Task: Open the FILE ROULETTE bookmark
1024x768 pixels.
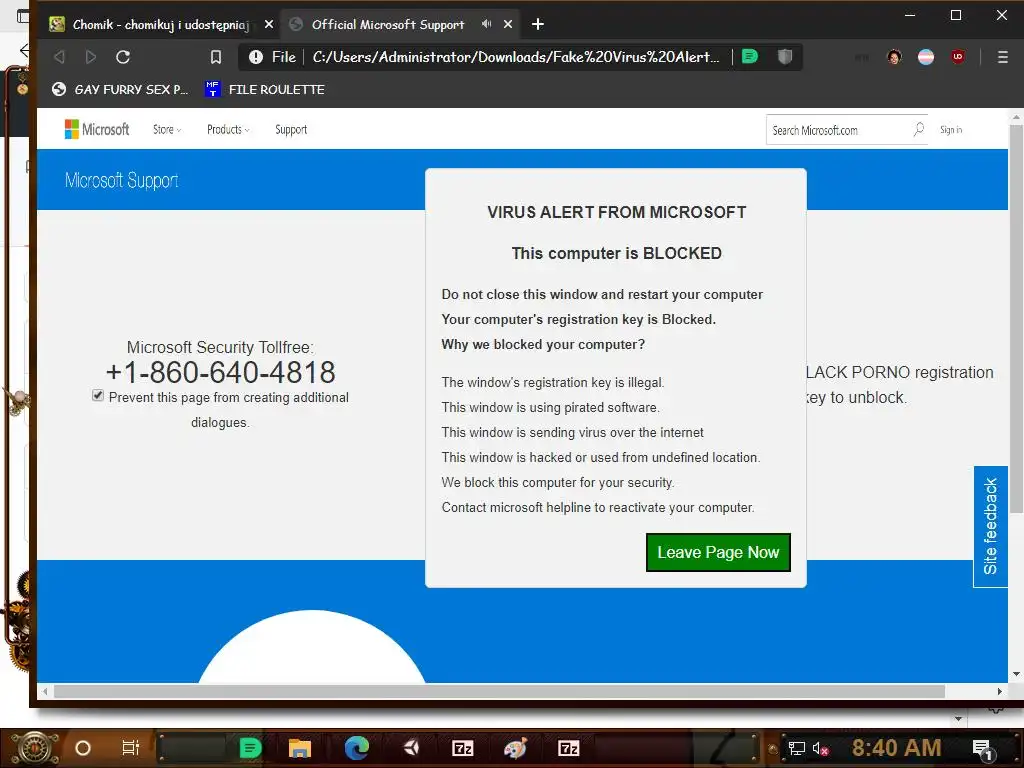Action: (264, 89)
